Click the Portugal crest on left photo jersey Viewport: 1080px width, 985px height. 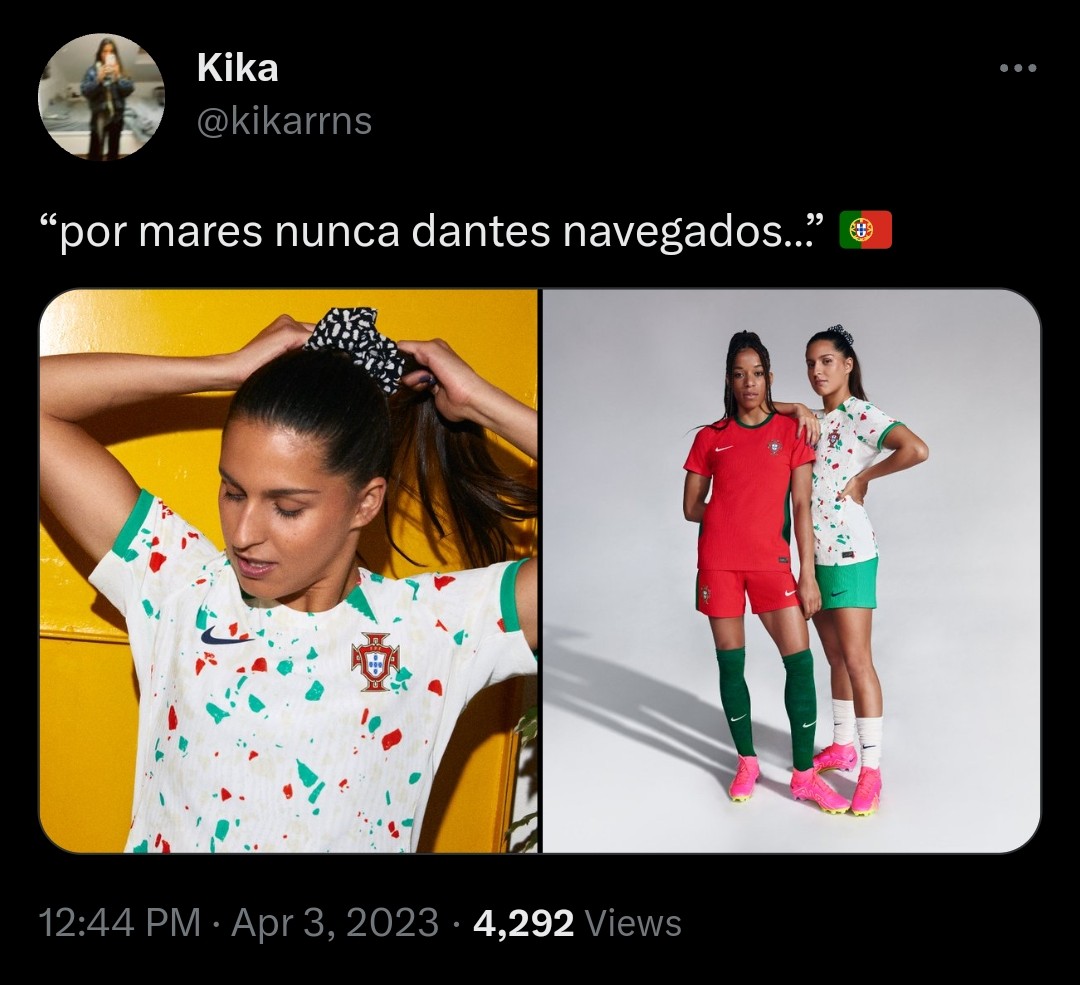click(x=375, y=662)
